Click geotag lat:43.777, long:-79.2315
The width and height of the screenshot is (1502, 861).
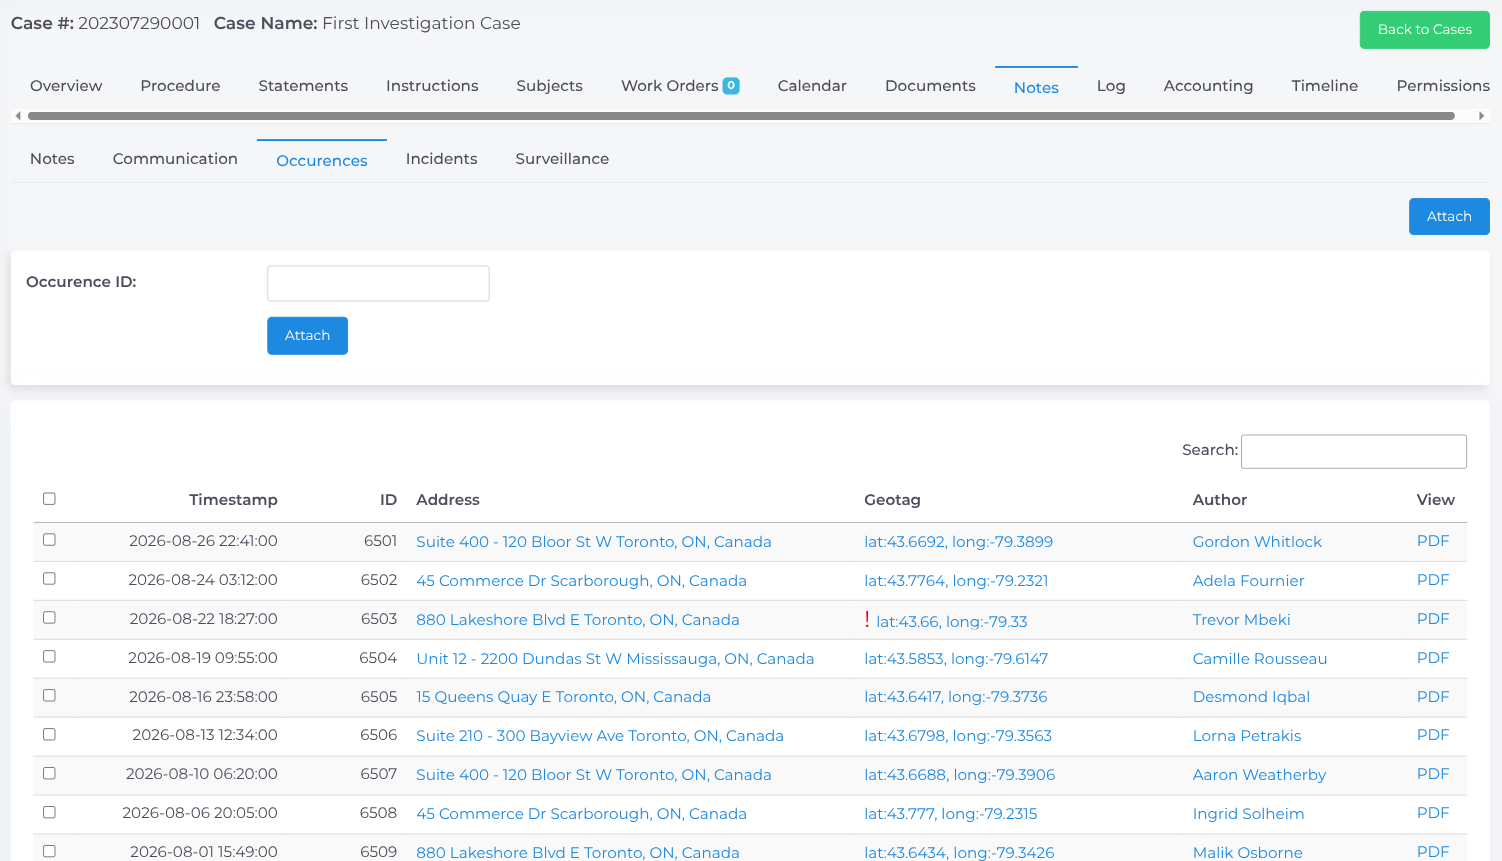pos(950,814)
